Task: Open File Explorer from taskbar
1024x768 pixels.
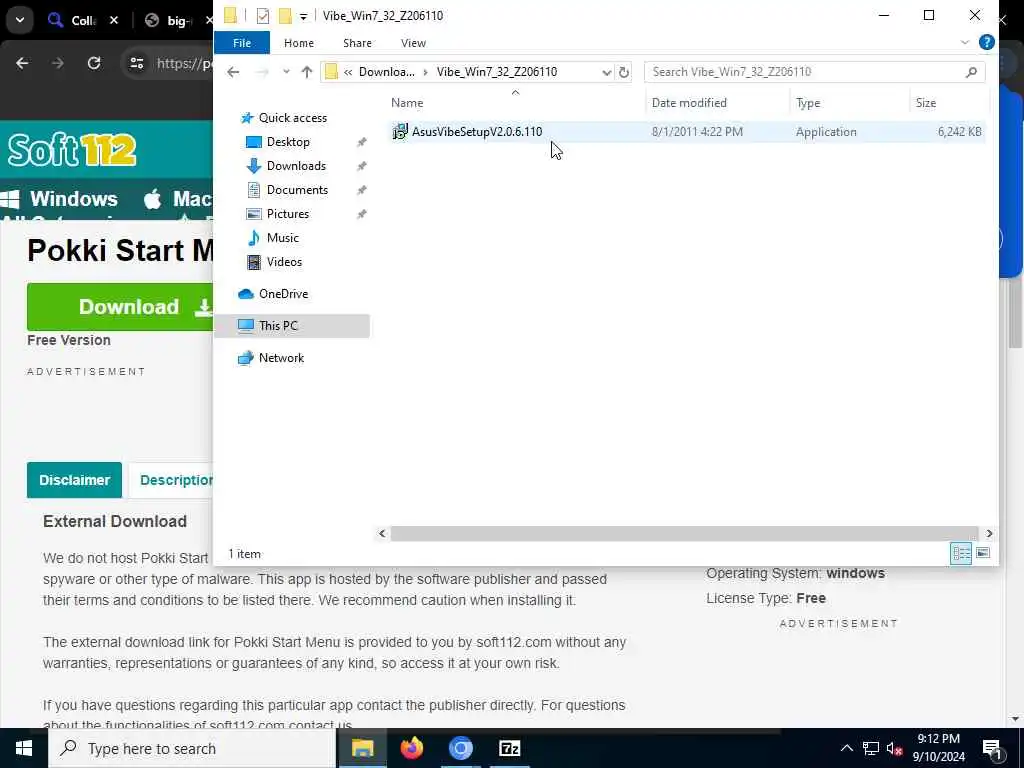Action: [x=362, y=748]
